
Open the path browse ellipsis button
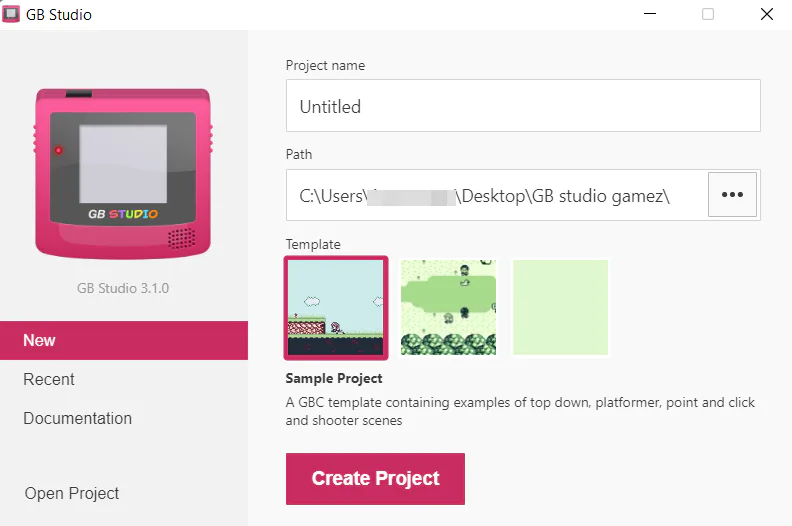[x=732, y=195]
